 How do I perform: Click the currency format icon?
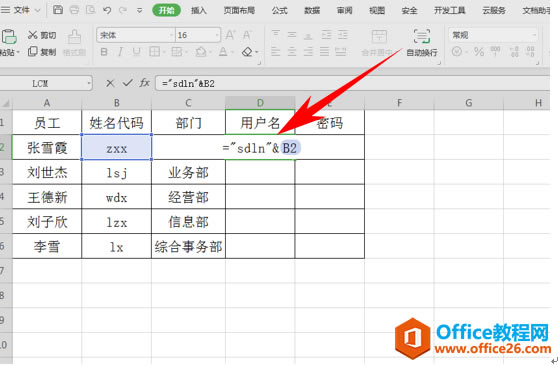pos(457,52)
